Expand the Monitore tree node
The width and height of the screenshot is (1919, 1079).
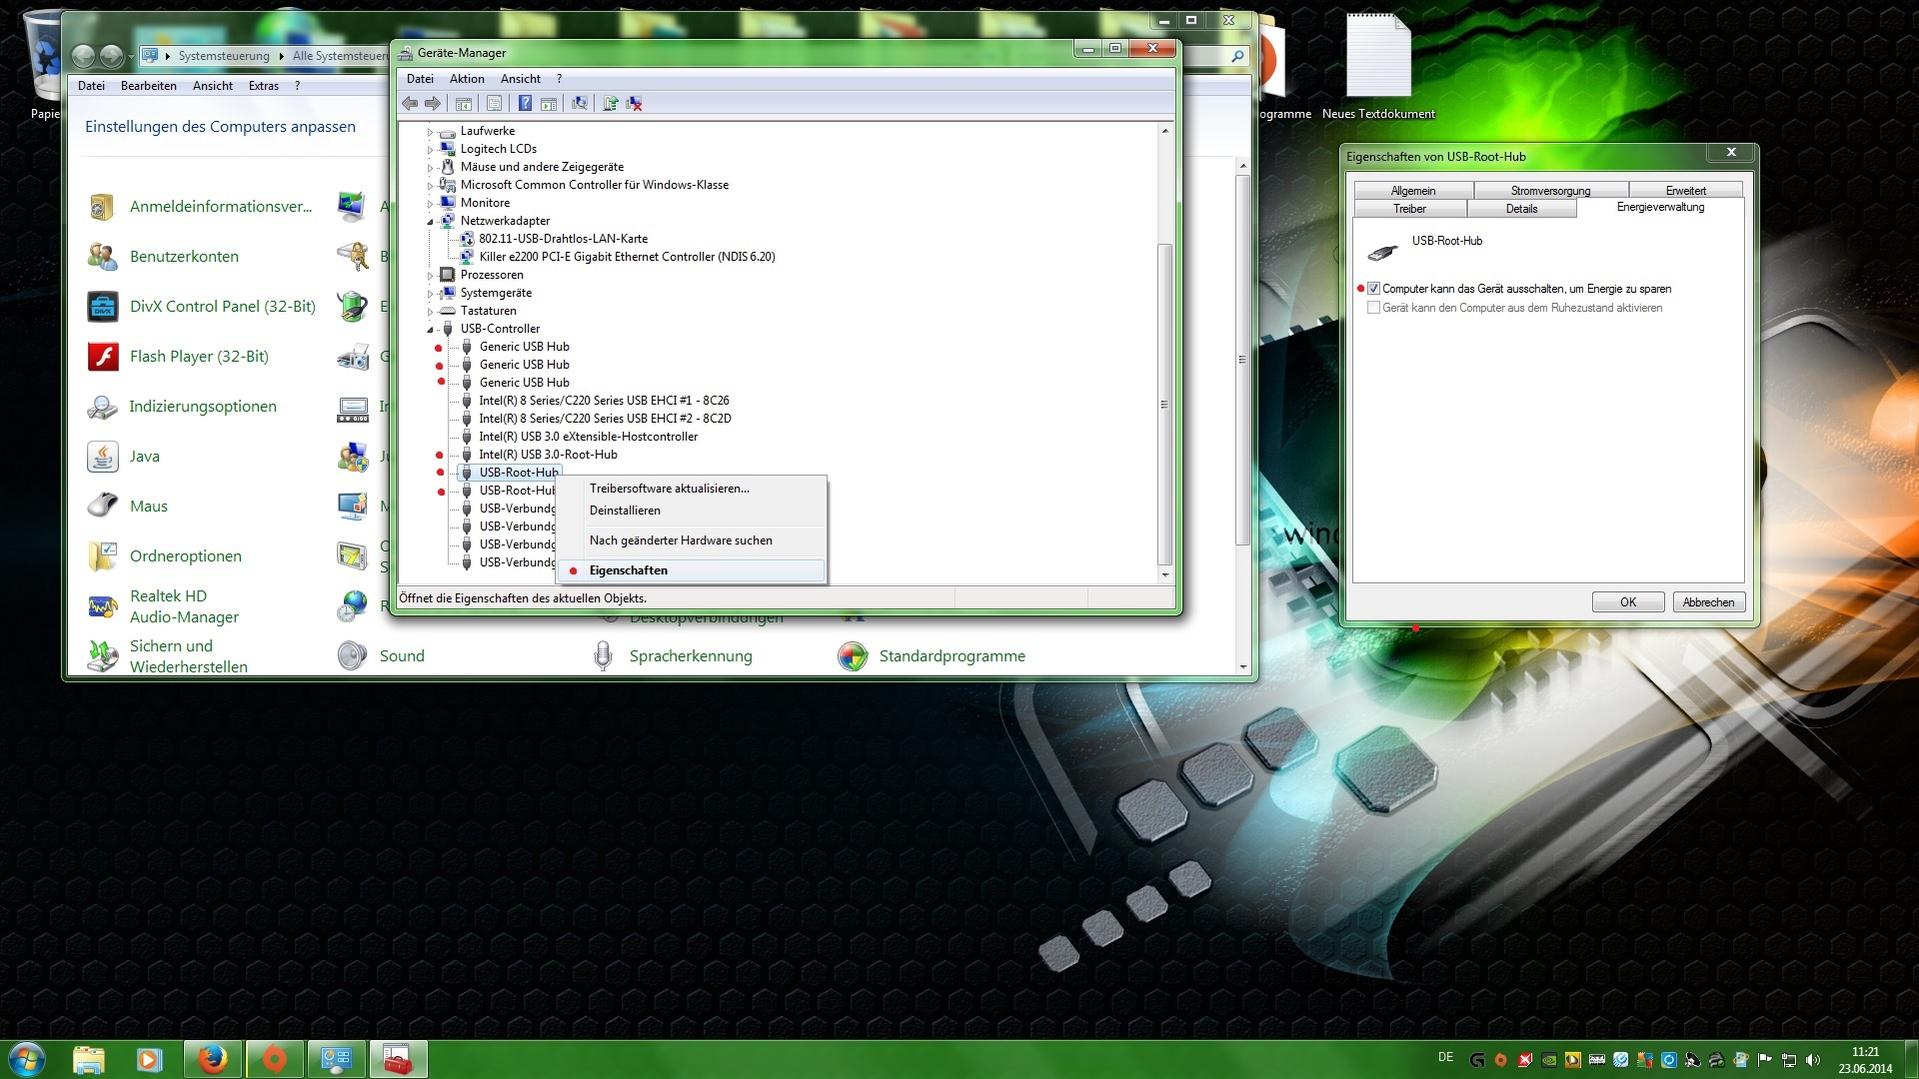(430, 203)
